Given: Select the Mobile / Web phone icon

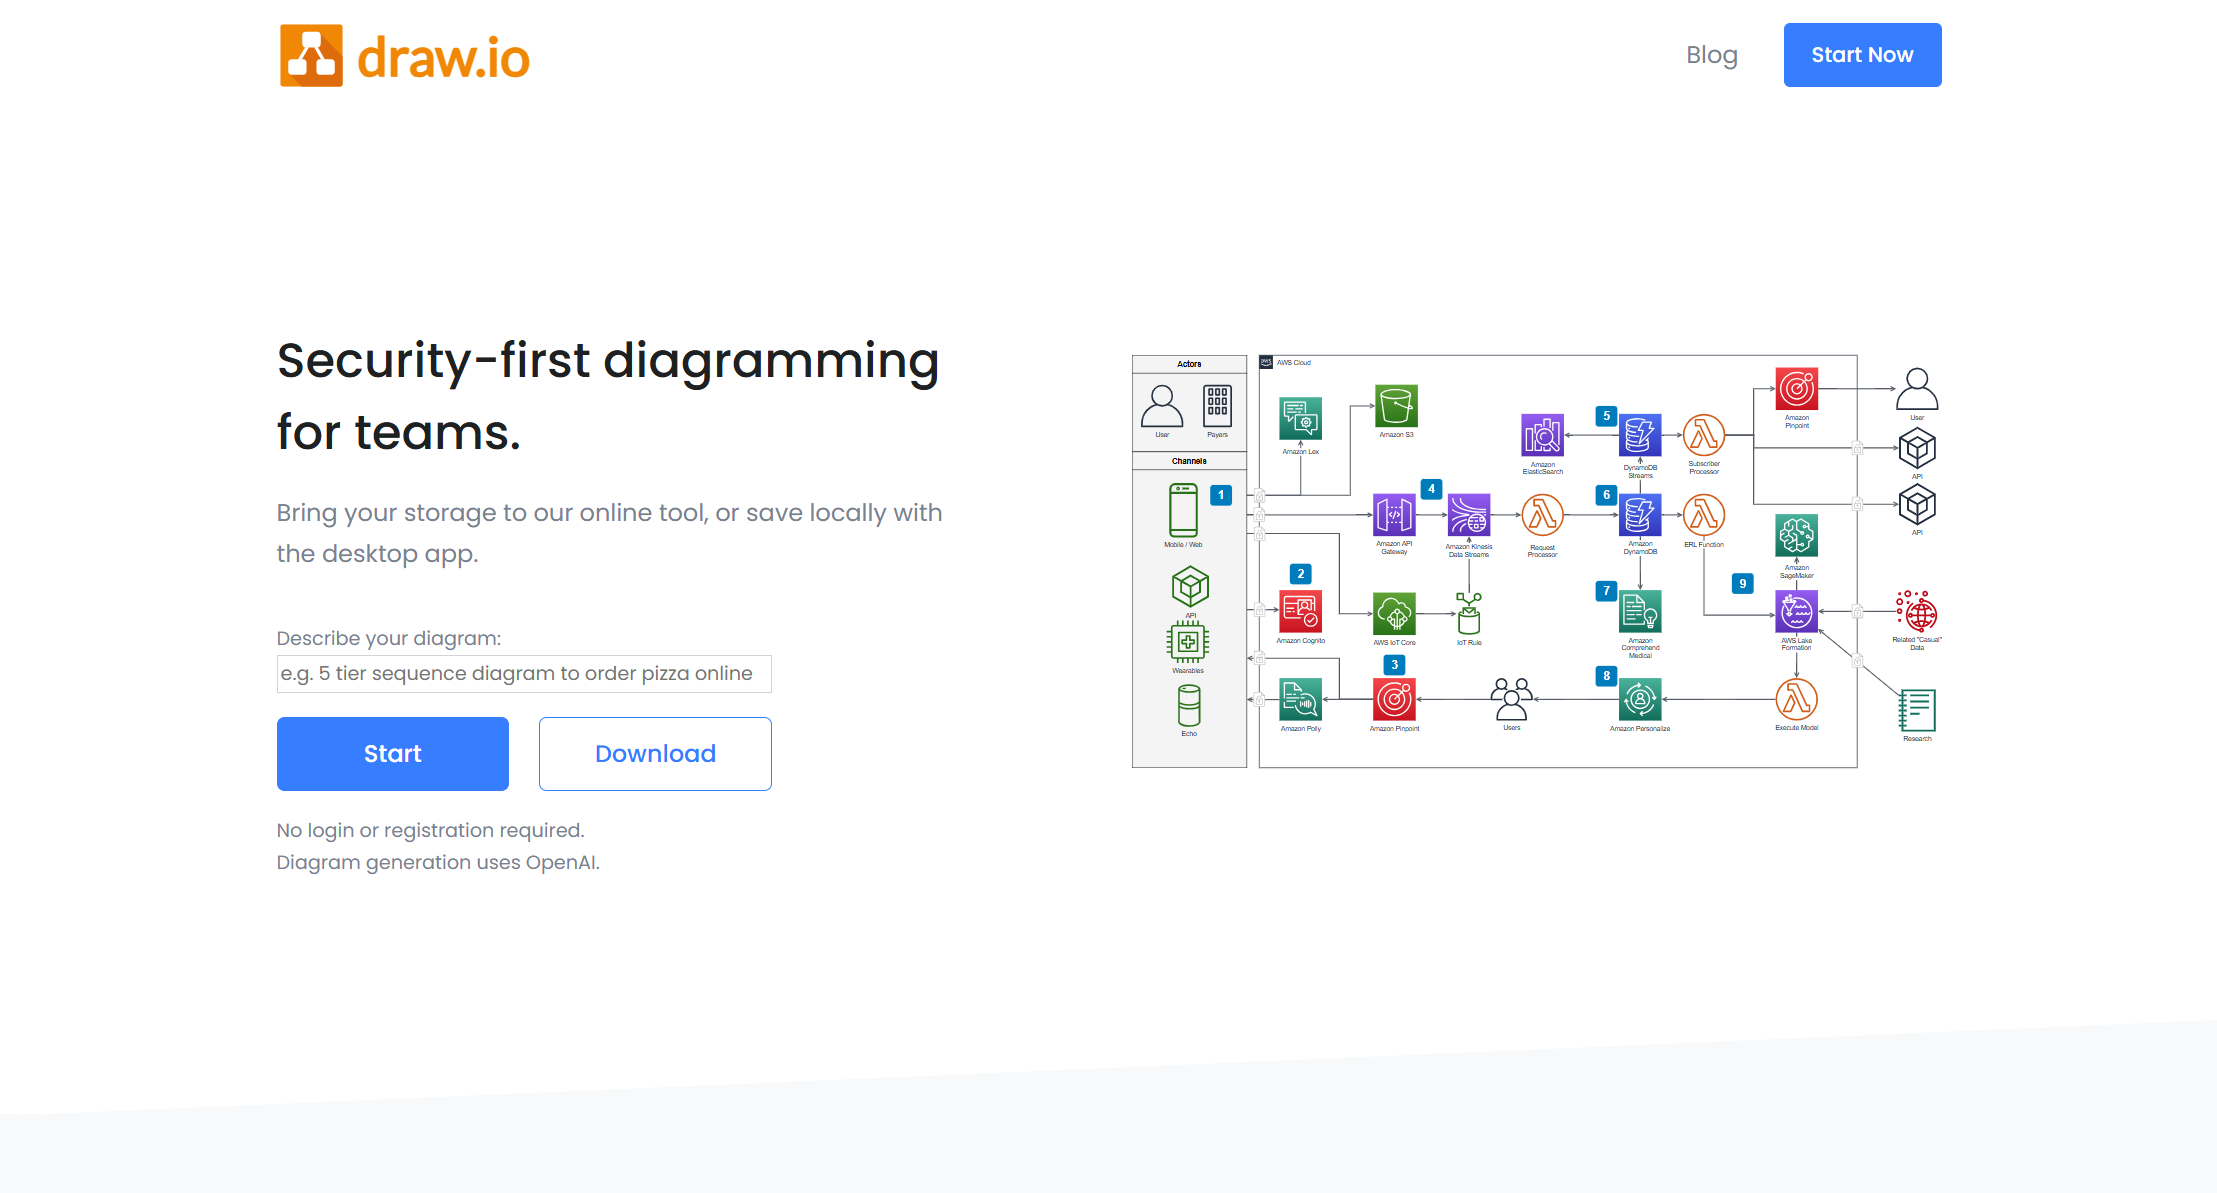Looking at the screenshot, I should (1183, 510).
